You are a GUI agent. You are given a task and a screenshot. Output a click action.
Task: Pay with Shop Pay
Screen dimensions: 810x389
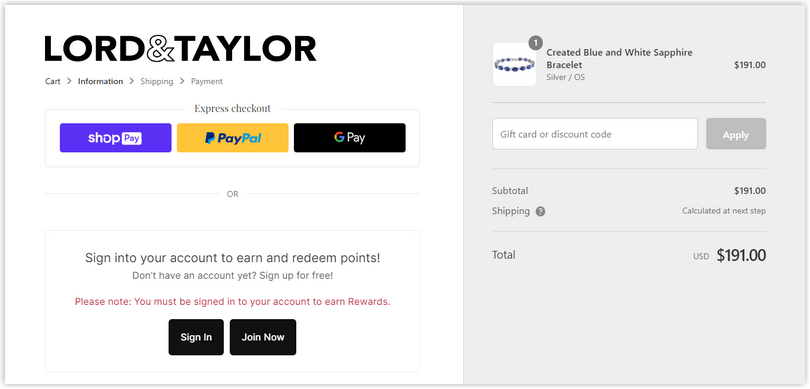[116, 138]
